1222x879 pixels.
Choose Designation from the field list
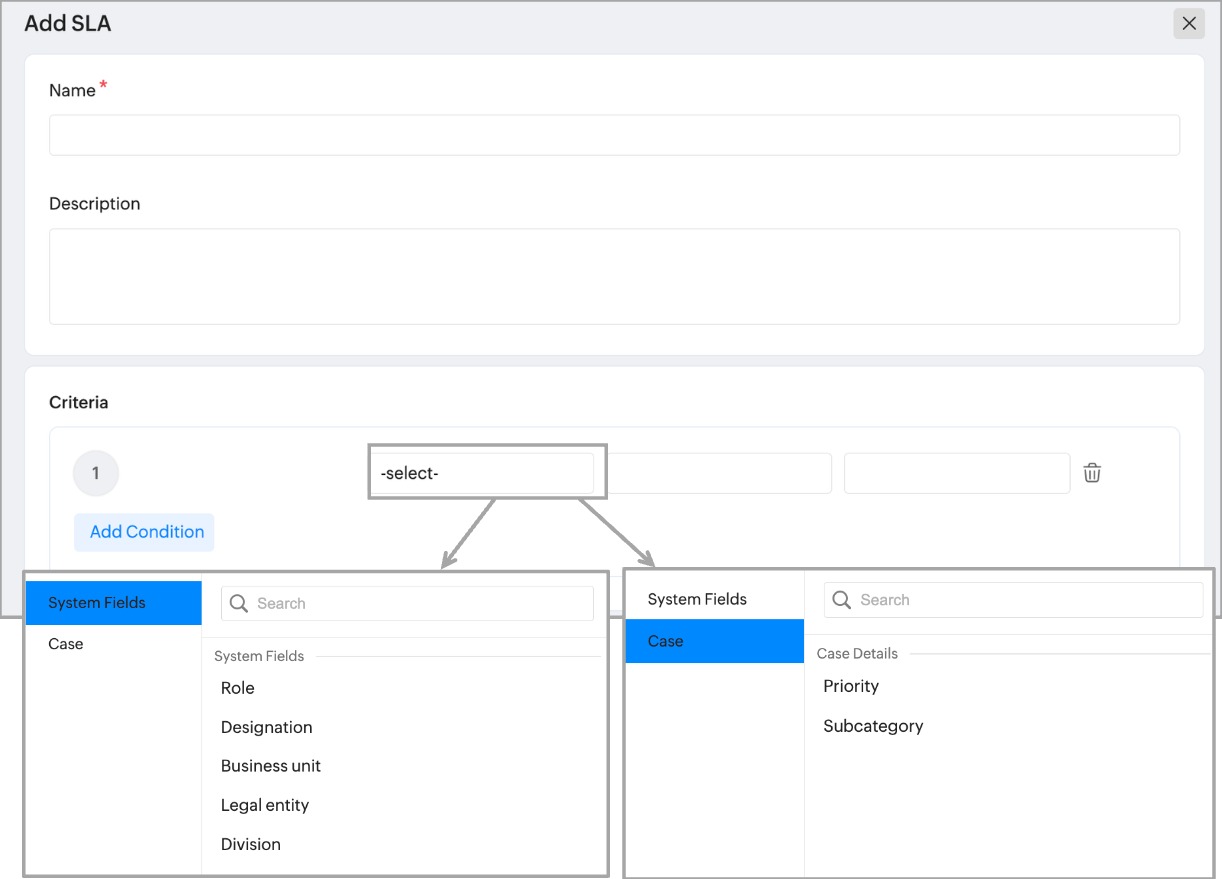pos(267,727)
